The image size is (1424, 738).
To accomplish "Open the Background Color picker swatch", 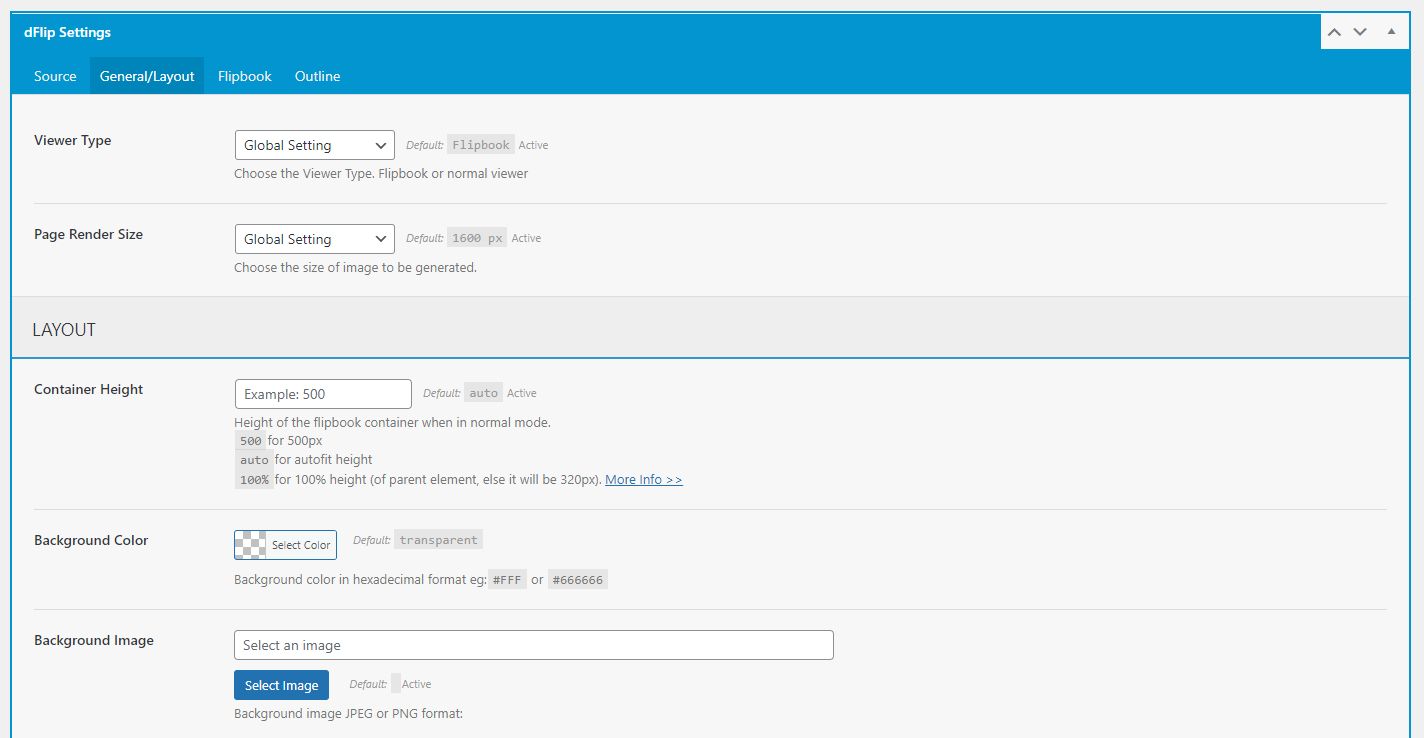I will 285,545.
